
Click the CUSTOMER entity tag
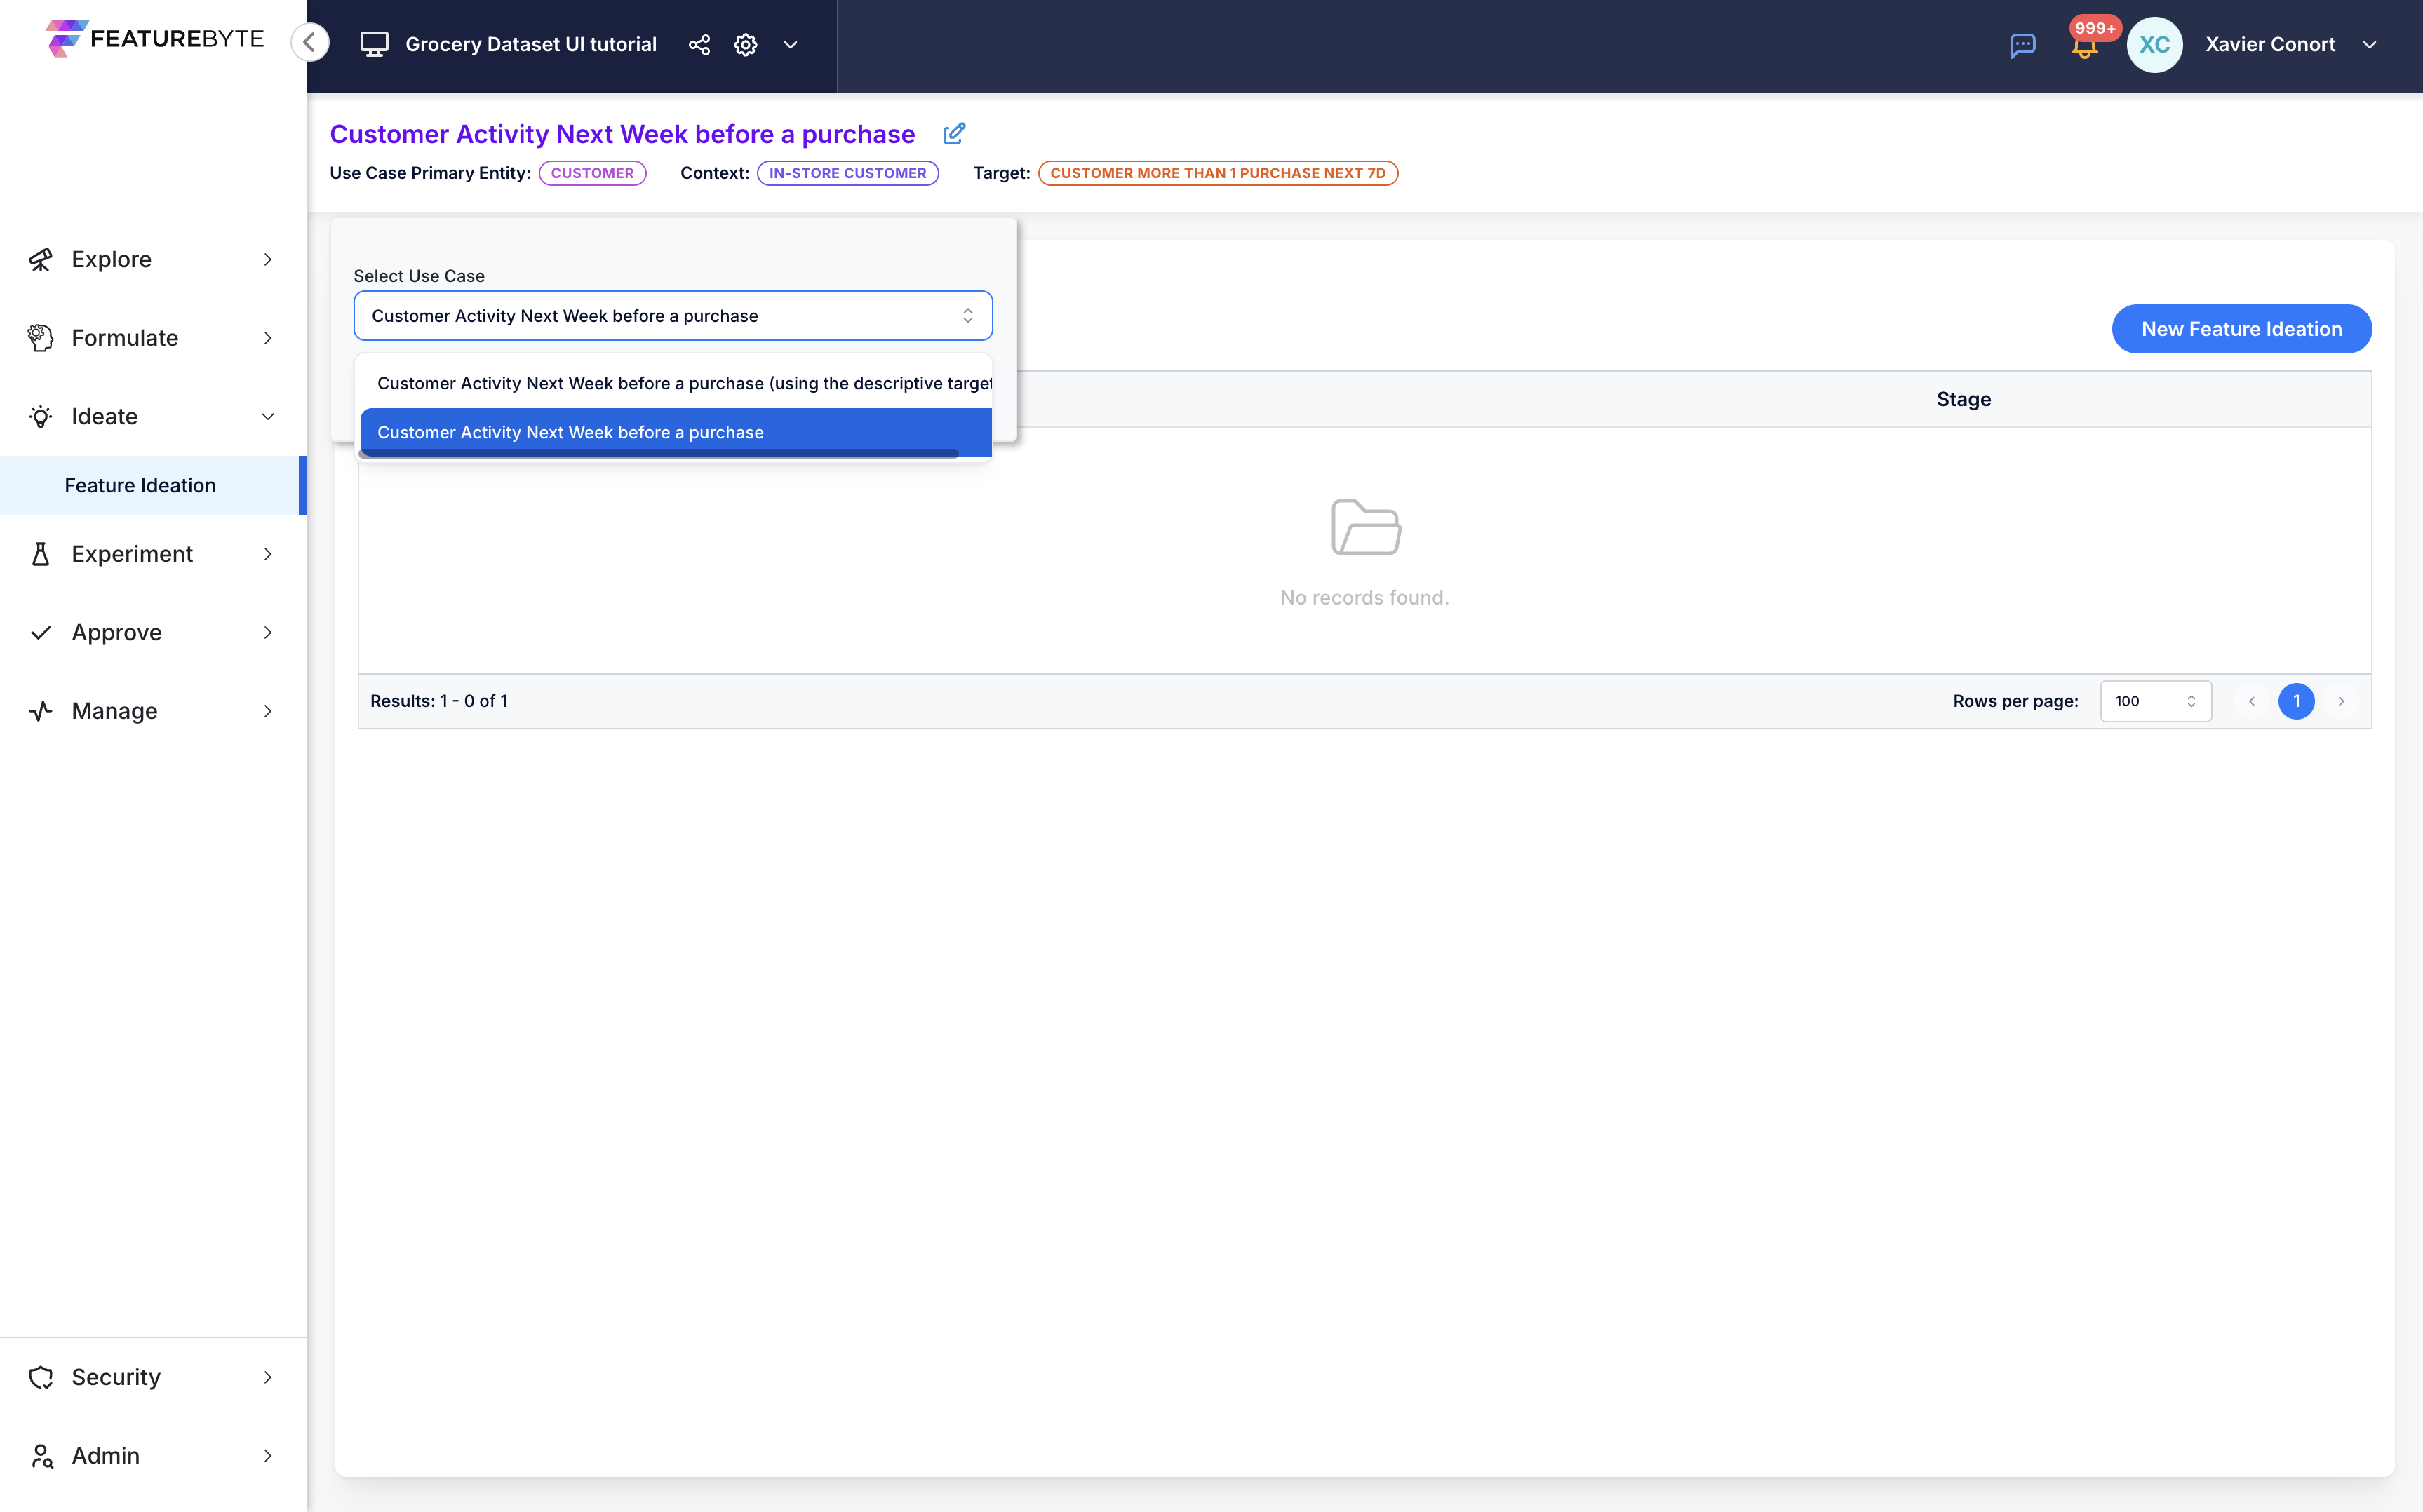592,173
